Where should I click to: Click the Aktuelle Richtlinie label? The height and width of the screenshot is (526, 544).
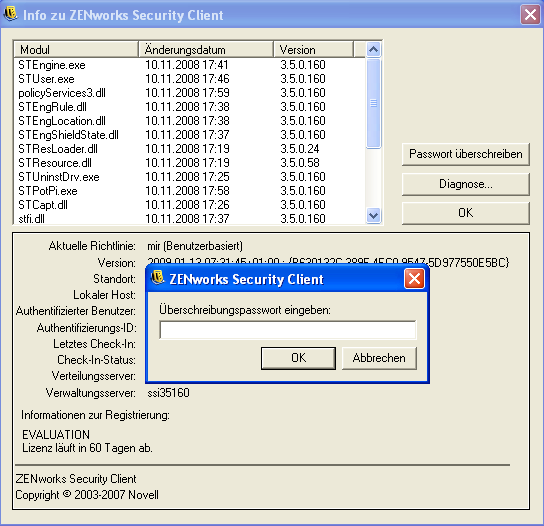pos(92,246)
